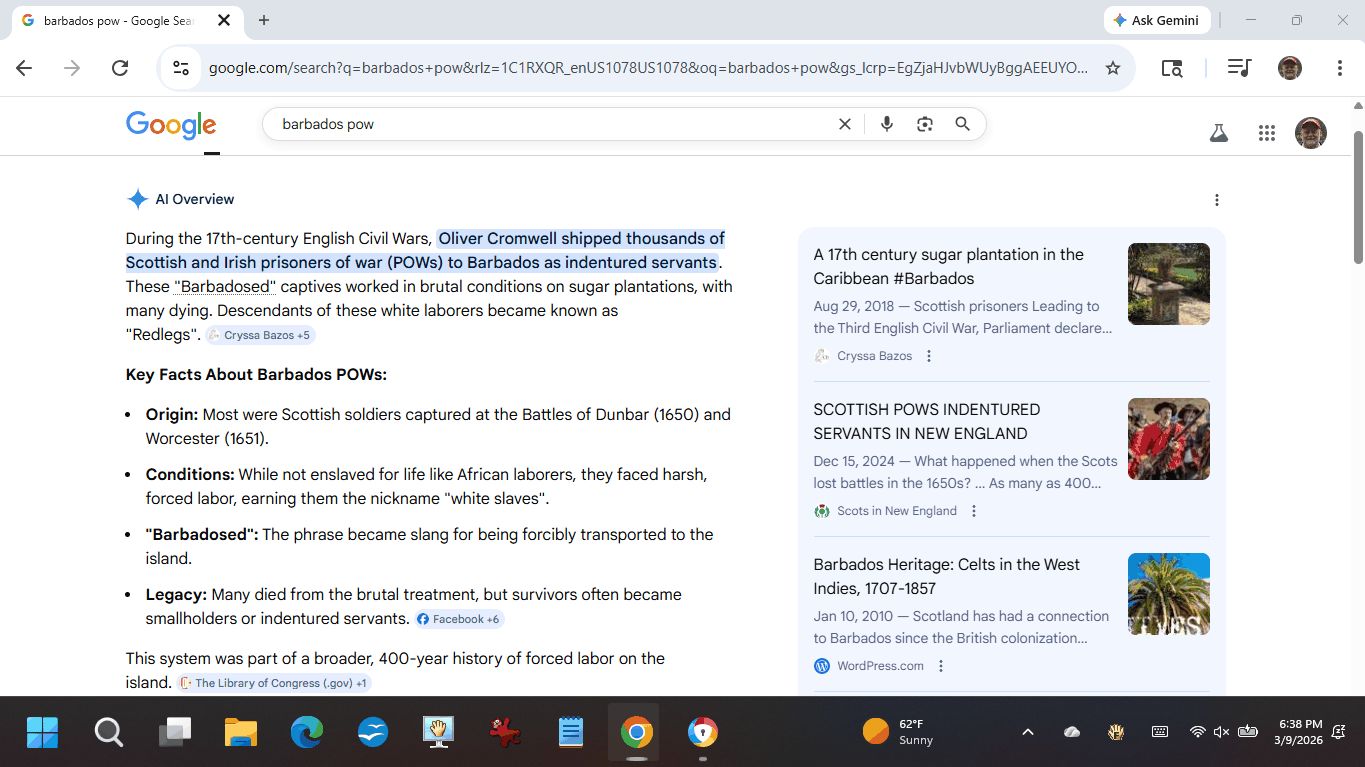1365x767 pixels.
Task: Open a new browser tab
Action: click(264, 20)
